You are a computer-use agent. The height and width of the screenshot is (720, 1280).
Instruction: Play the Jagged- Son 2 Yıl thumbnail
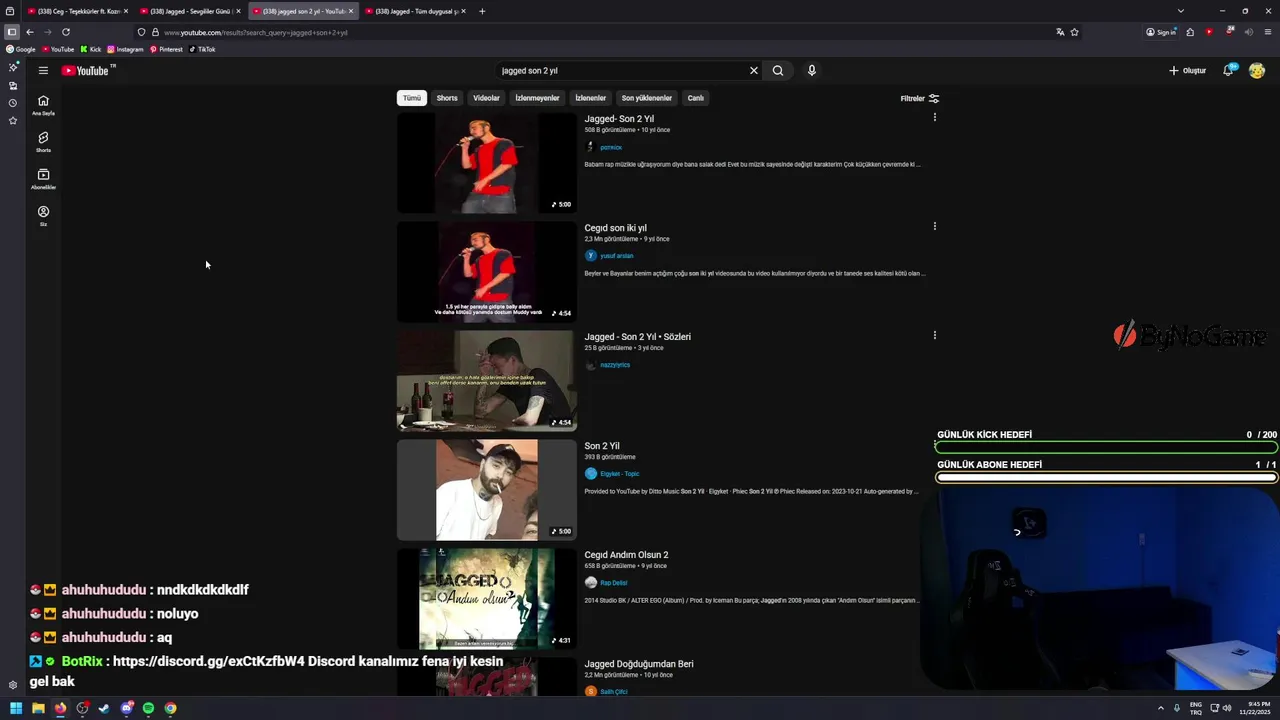coord(487,163)
